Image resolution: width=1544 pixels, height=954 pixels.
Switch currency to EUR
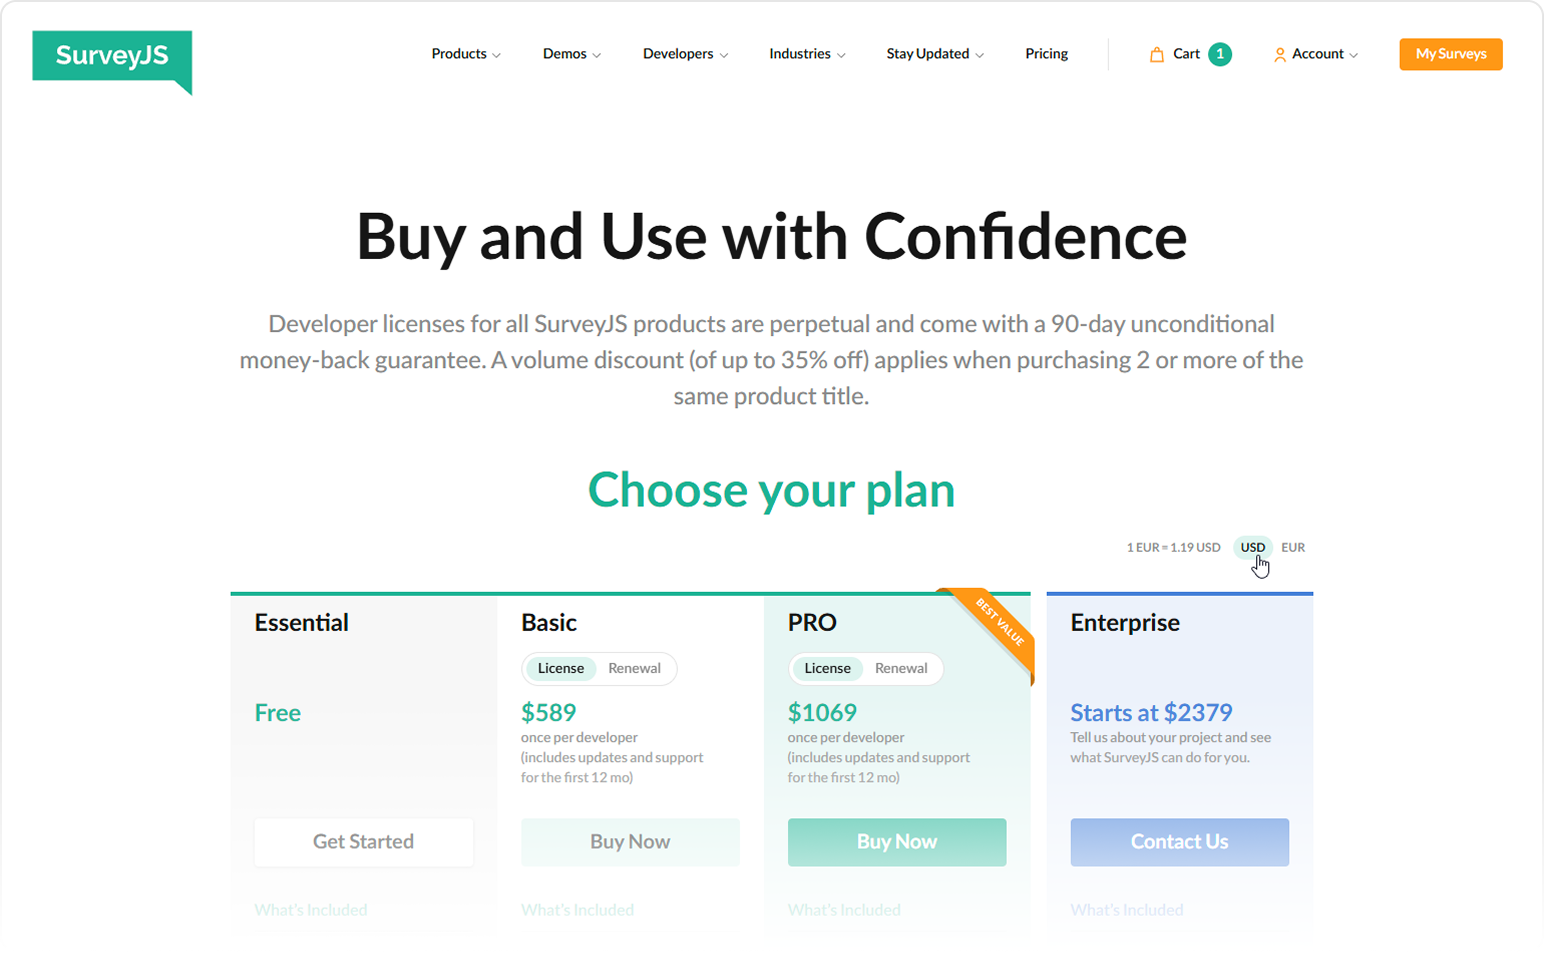click(x=1293, y=547)
